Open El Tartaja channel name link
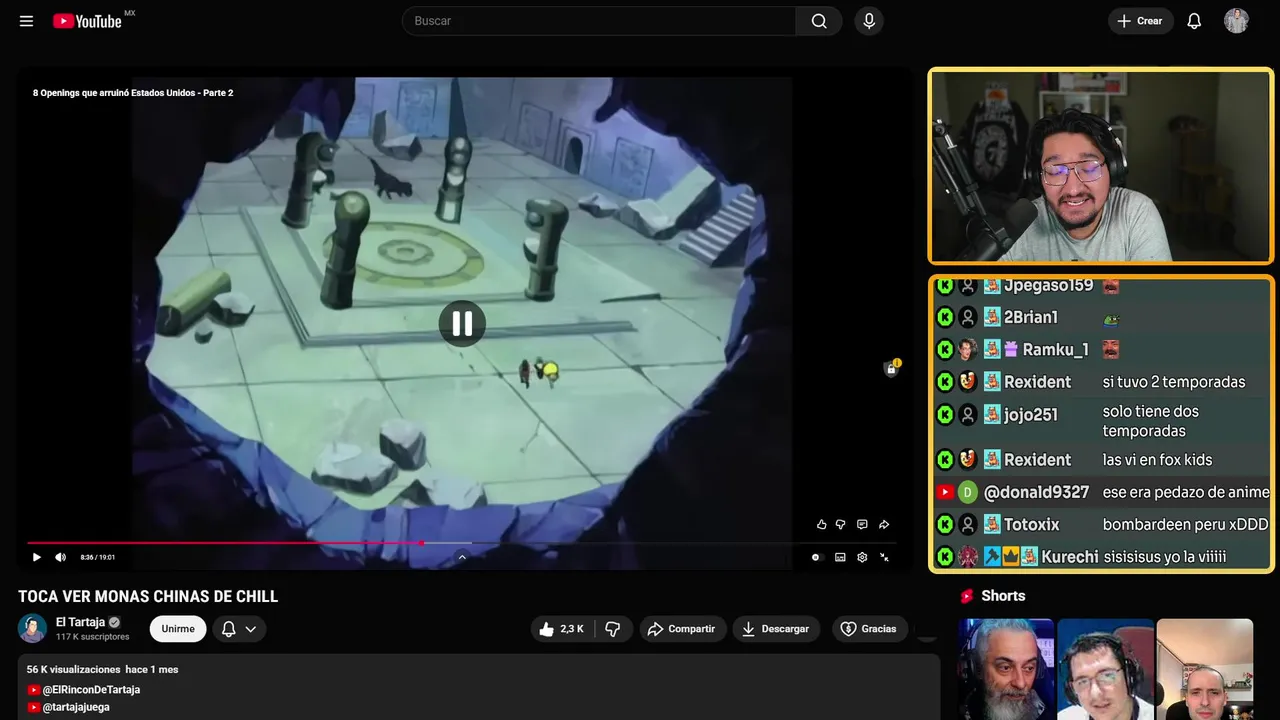 [80, 622]
